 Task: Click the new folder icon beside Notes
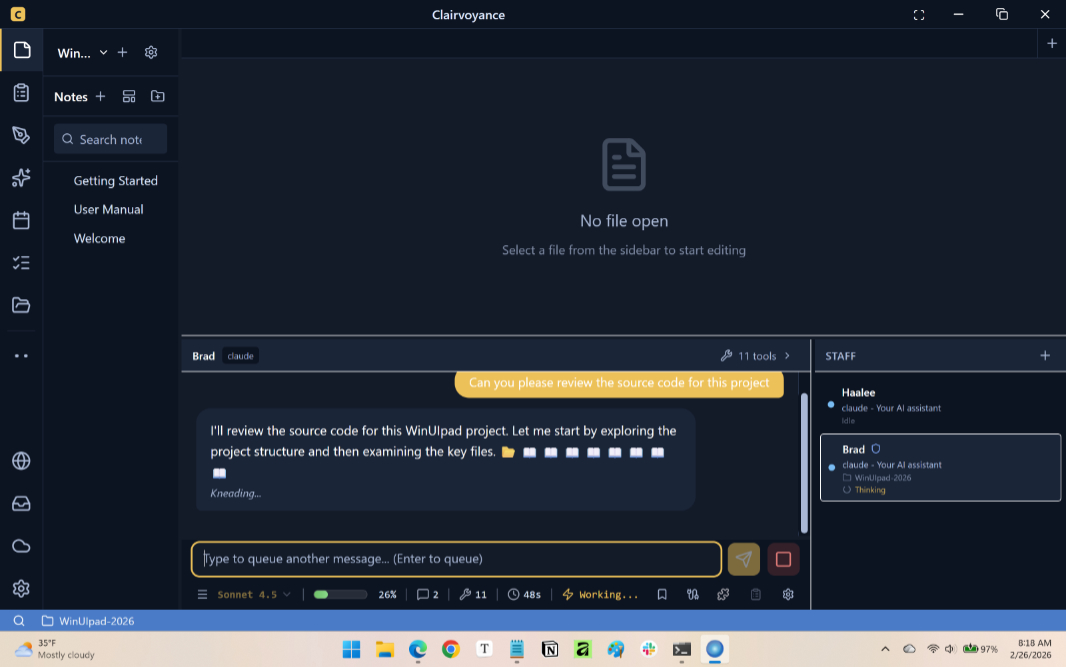tap(158, 96)
